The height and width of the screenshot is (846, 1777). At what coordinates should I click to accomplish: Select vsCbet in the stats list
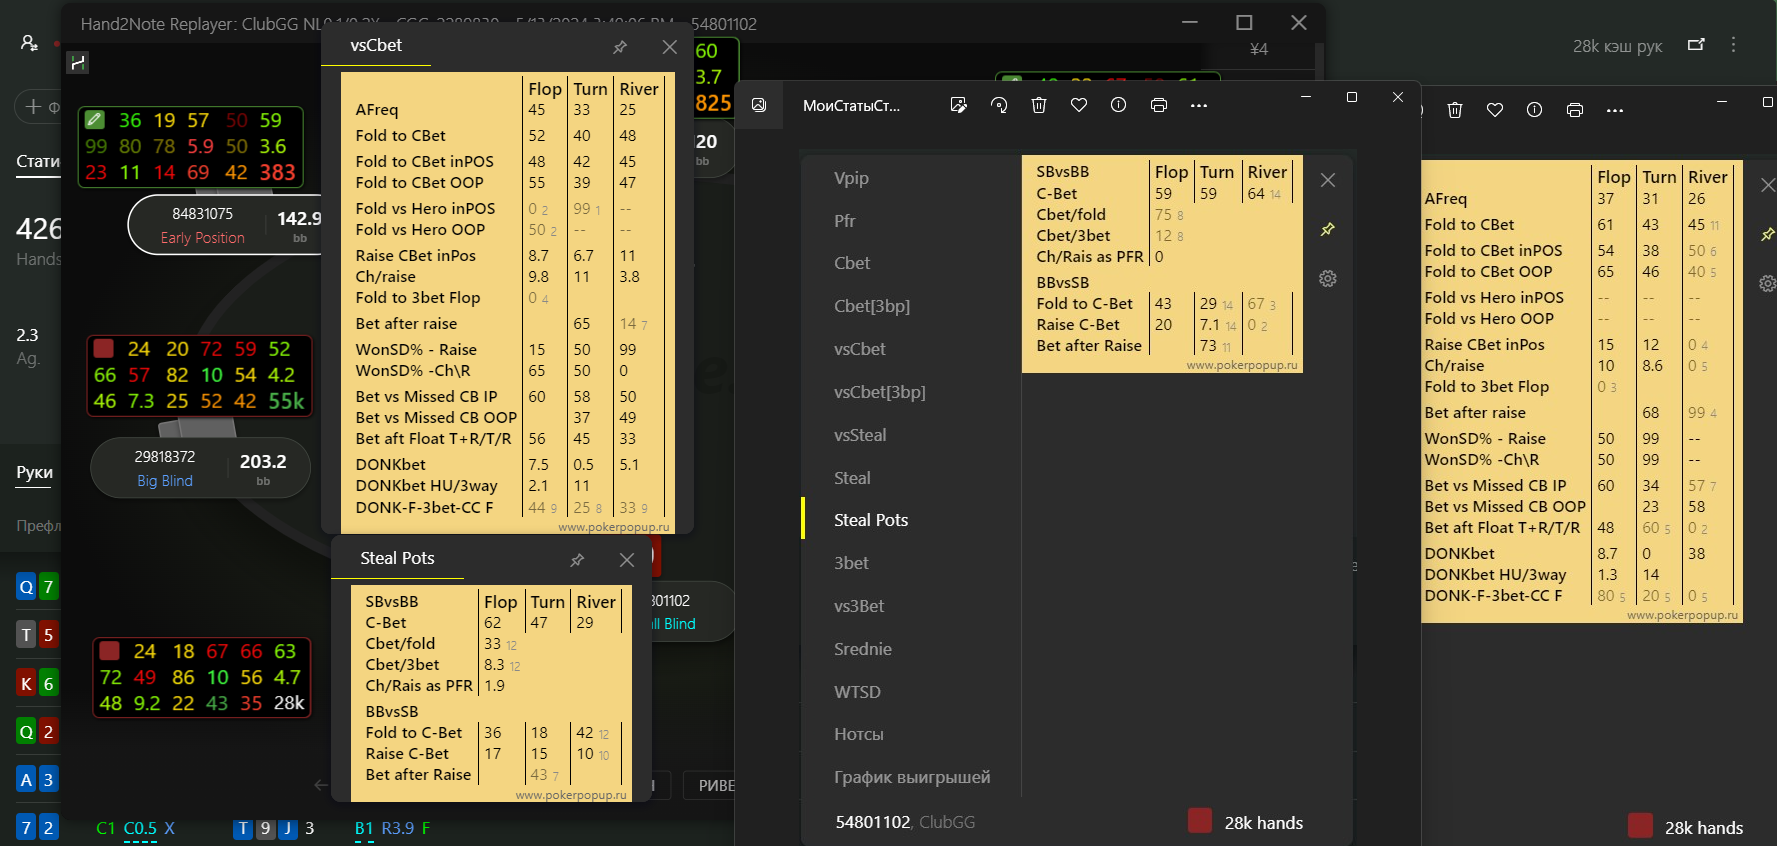860,349
